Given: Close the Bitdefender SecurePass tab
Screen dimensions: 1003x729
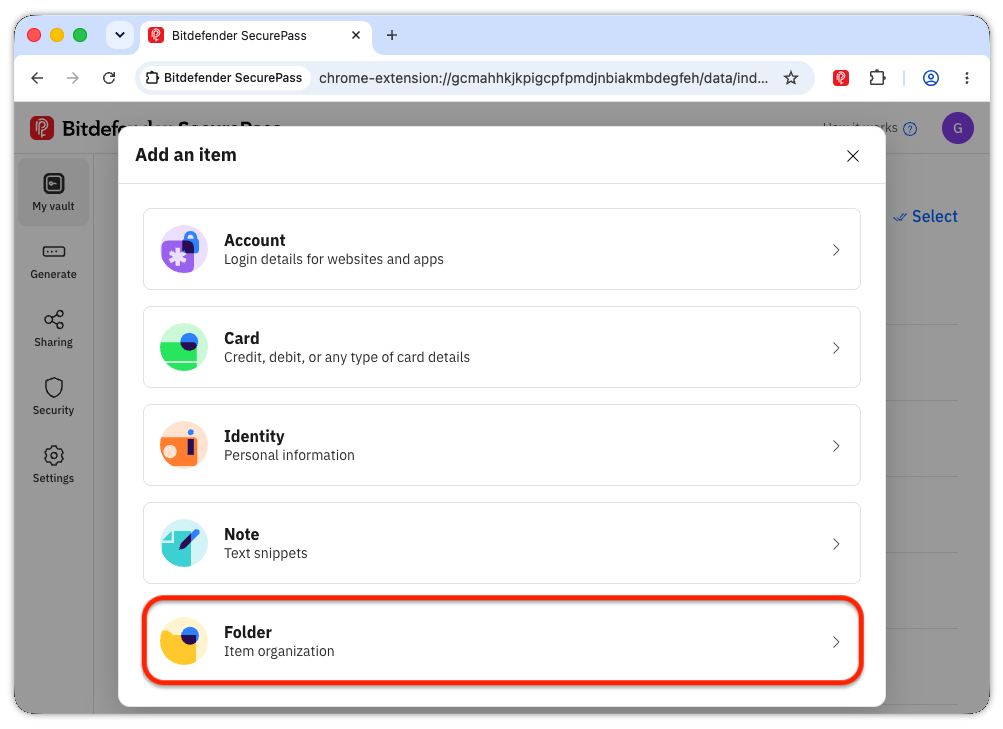Looking at the screenshot, I should (x=356, y=35).
